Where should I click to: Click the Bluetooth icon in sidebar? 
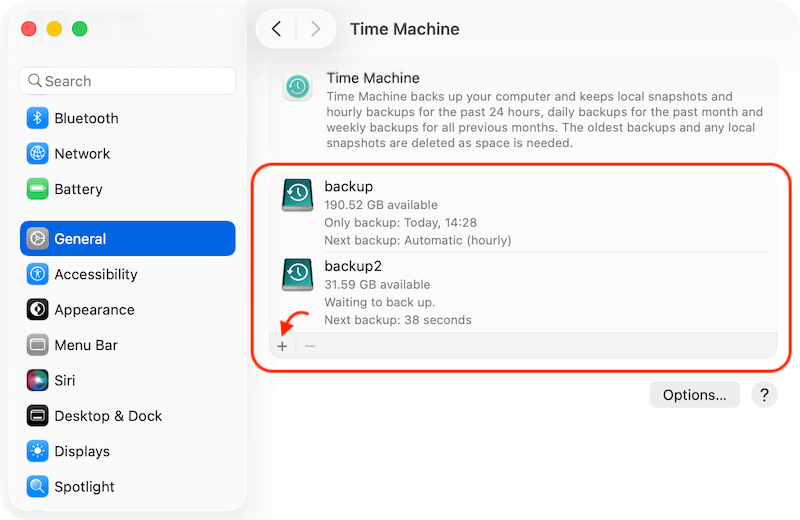37,118
